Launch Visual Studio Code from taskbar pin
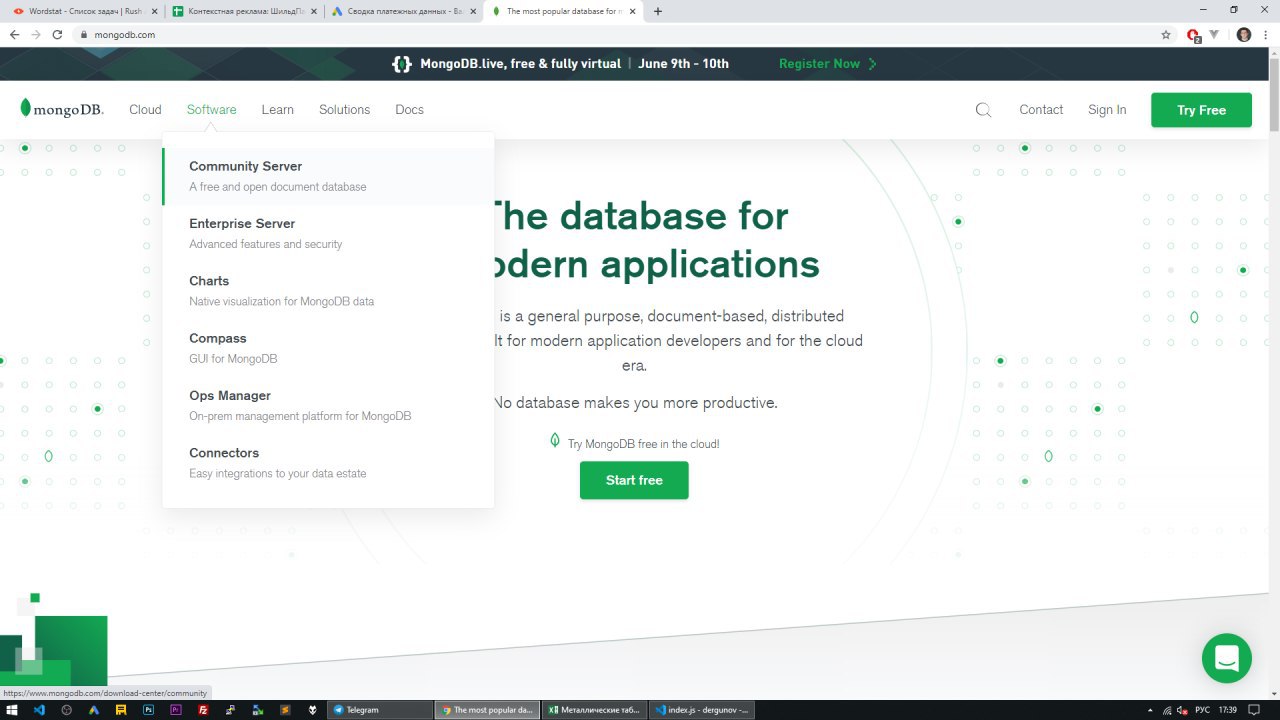Image resolution: width=1280 pixels, height=720 pixels. (40, 710)
